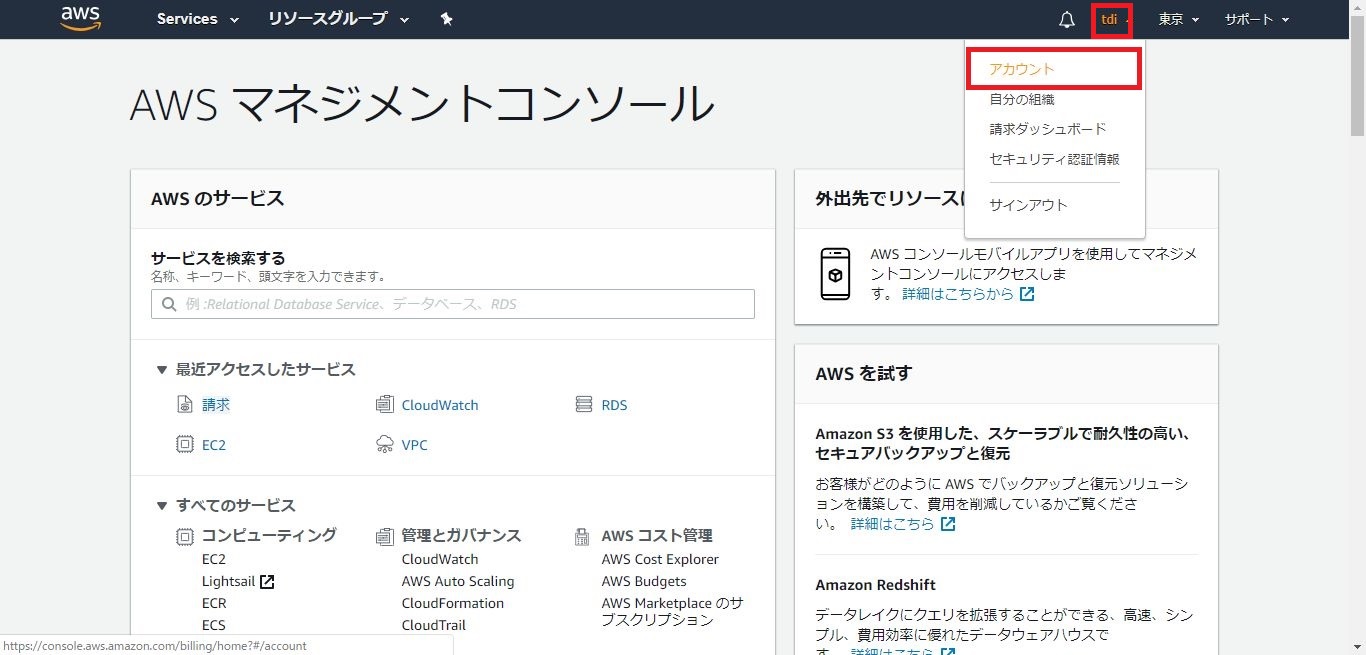Click the RDS database icon

pos(584,405)
